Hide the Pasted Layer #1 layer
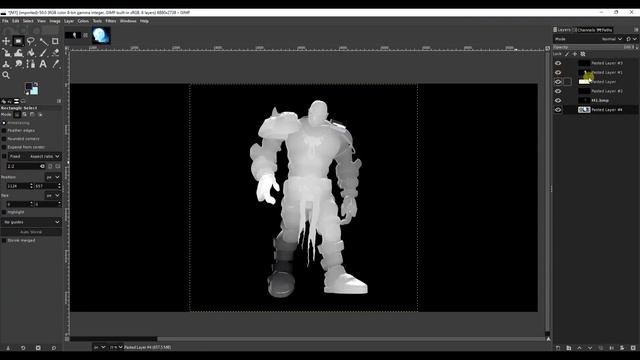This screenshot has width=640, height=360. click(558, 73)
